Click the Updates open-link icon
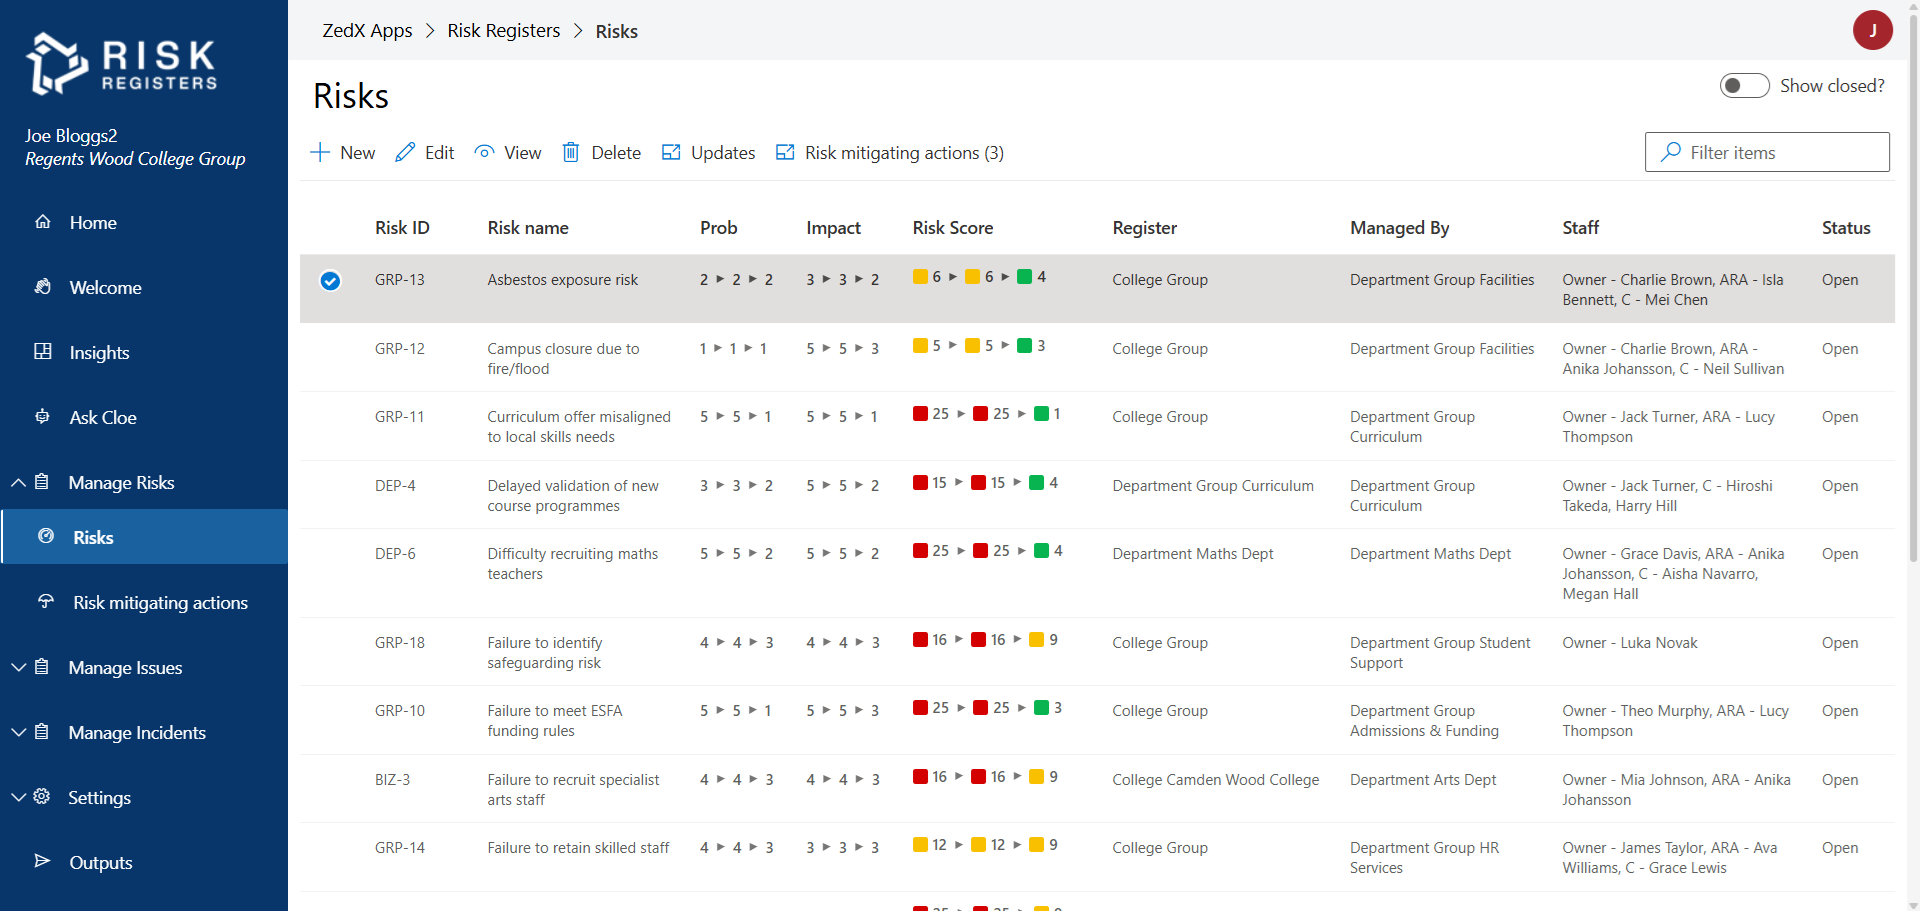1920x914 pixels. (x=671, y=152)
